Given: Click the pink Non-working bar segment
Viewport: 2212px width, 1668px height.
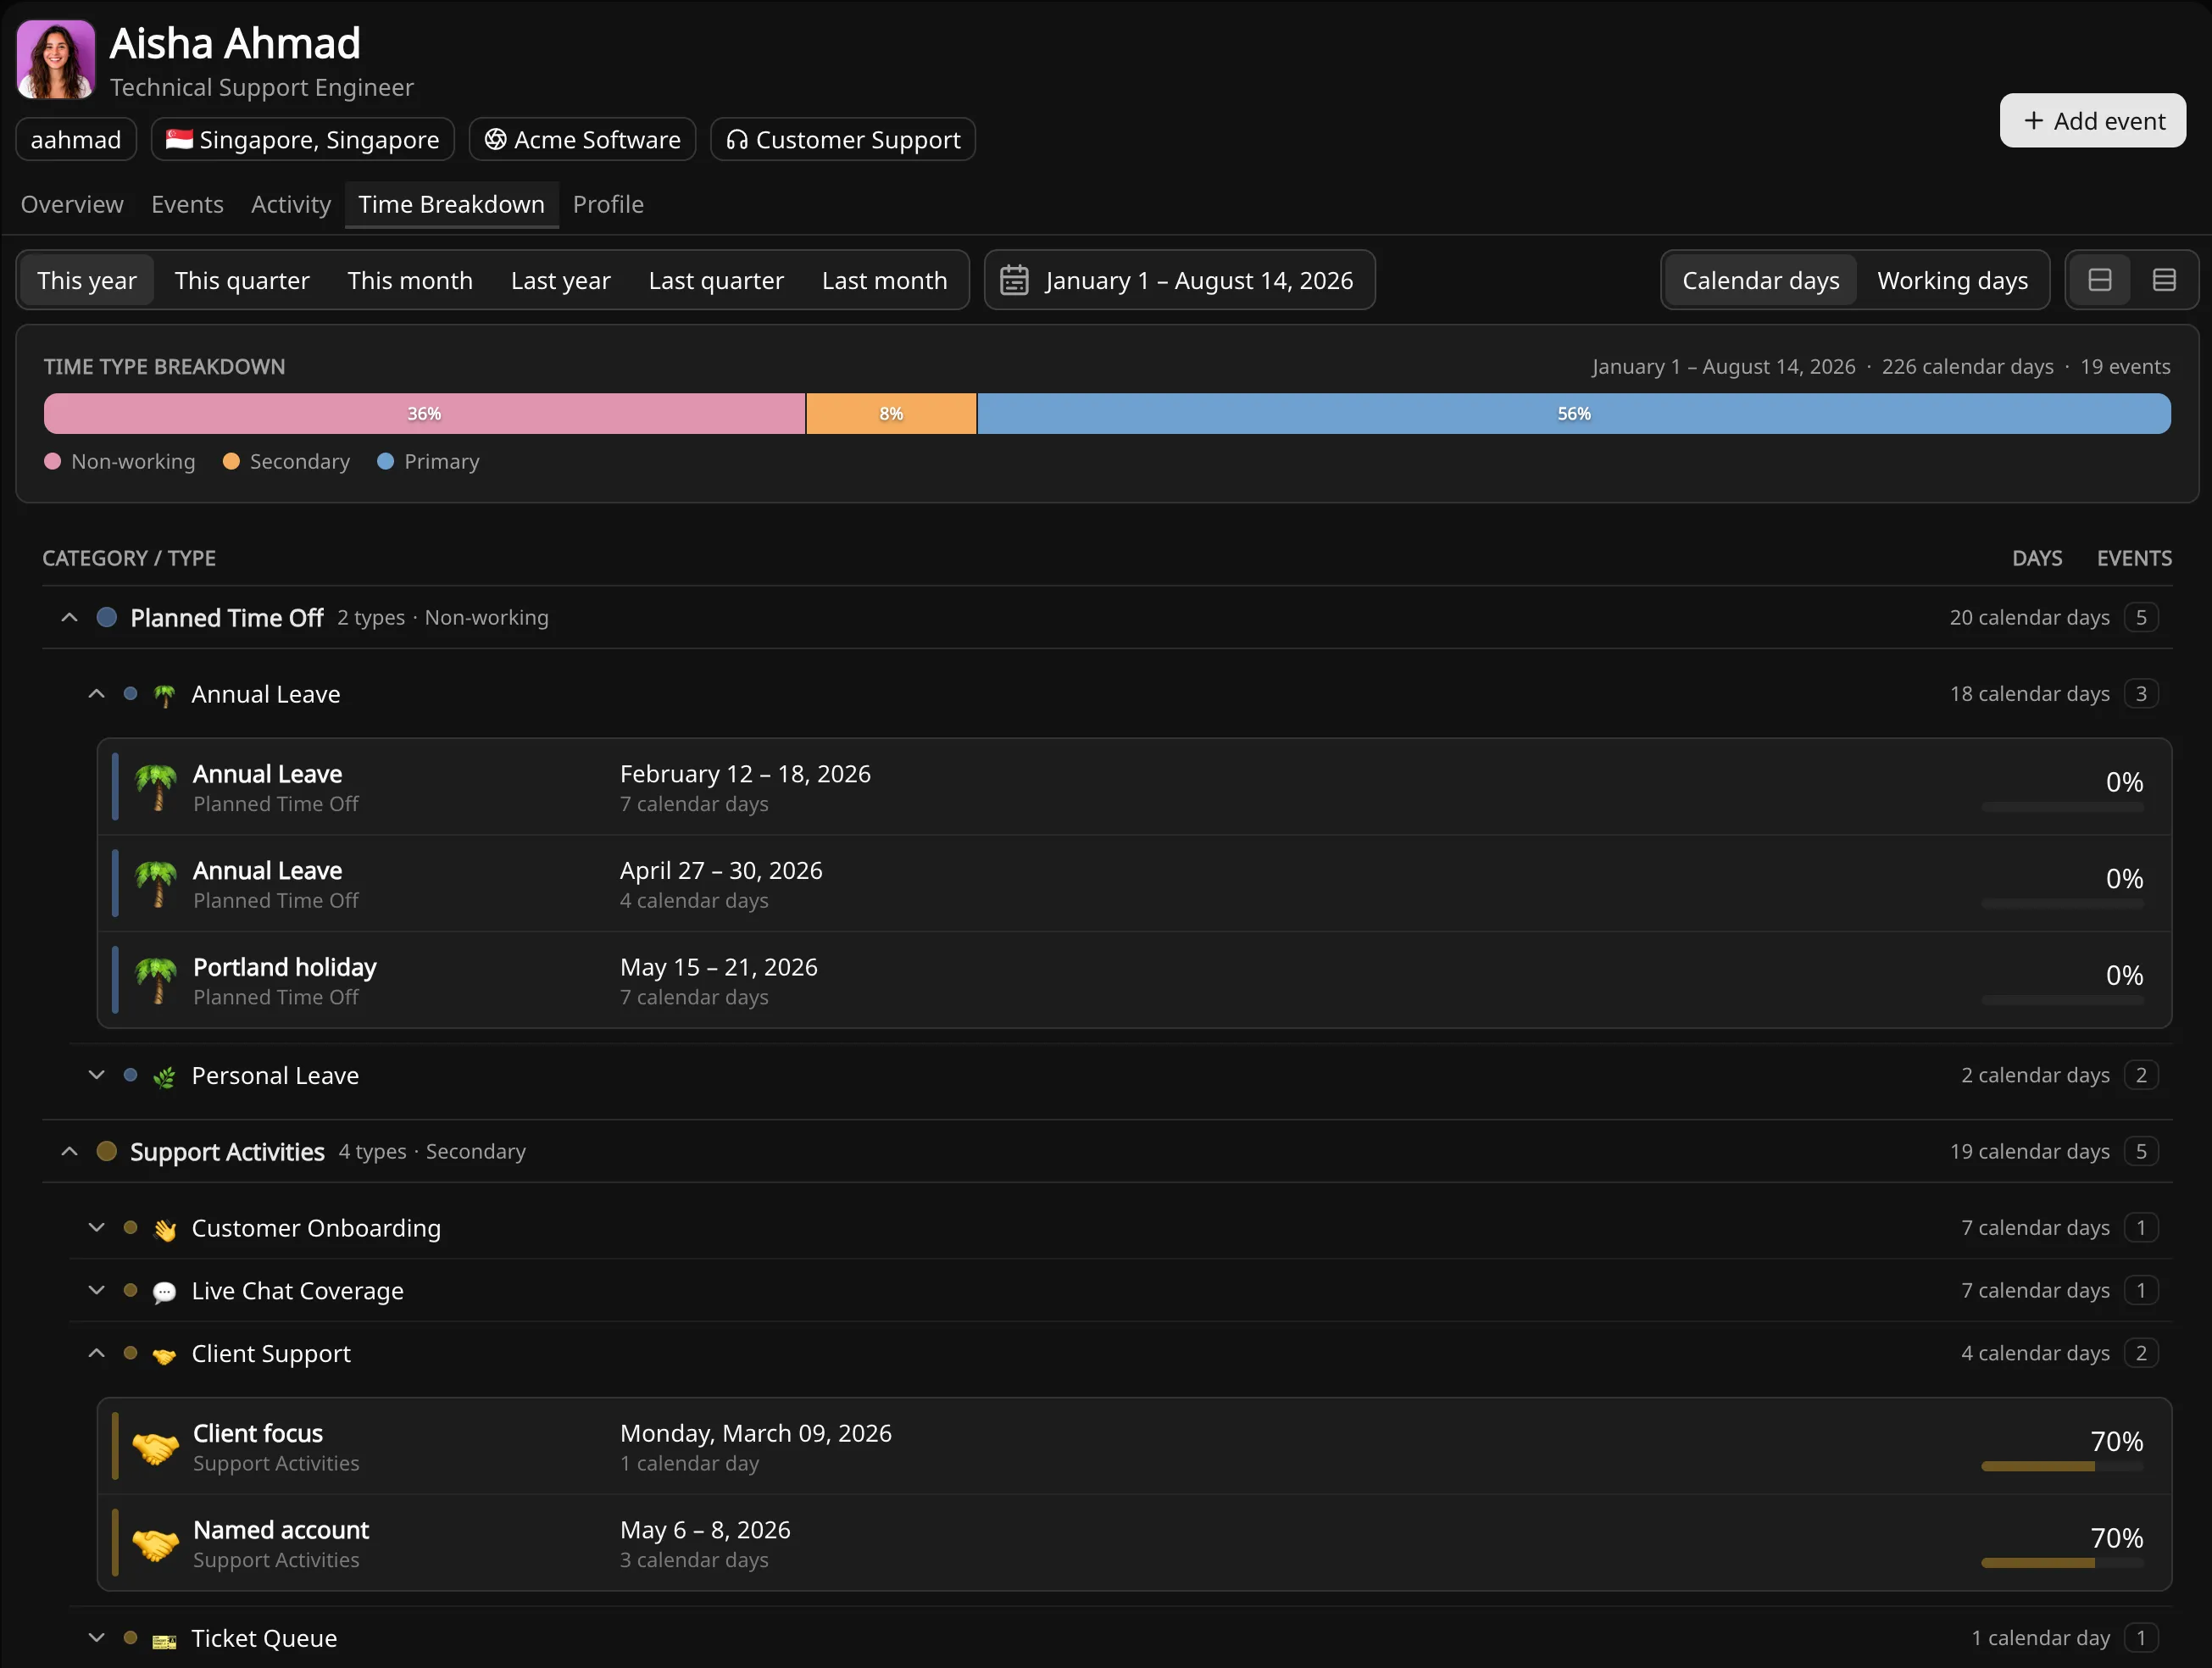Looking at the screenshot, I should pos(424,413).
